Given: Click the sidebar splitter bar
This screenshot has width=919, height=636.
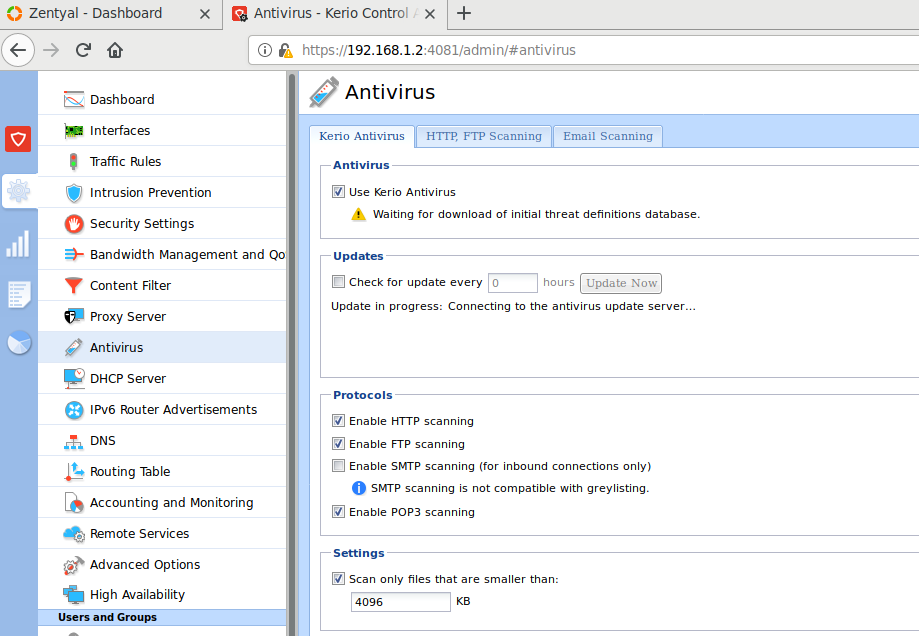Looking at the screenshot, I should (x=291, y=353).
